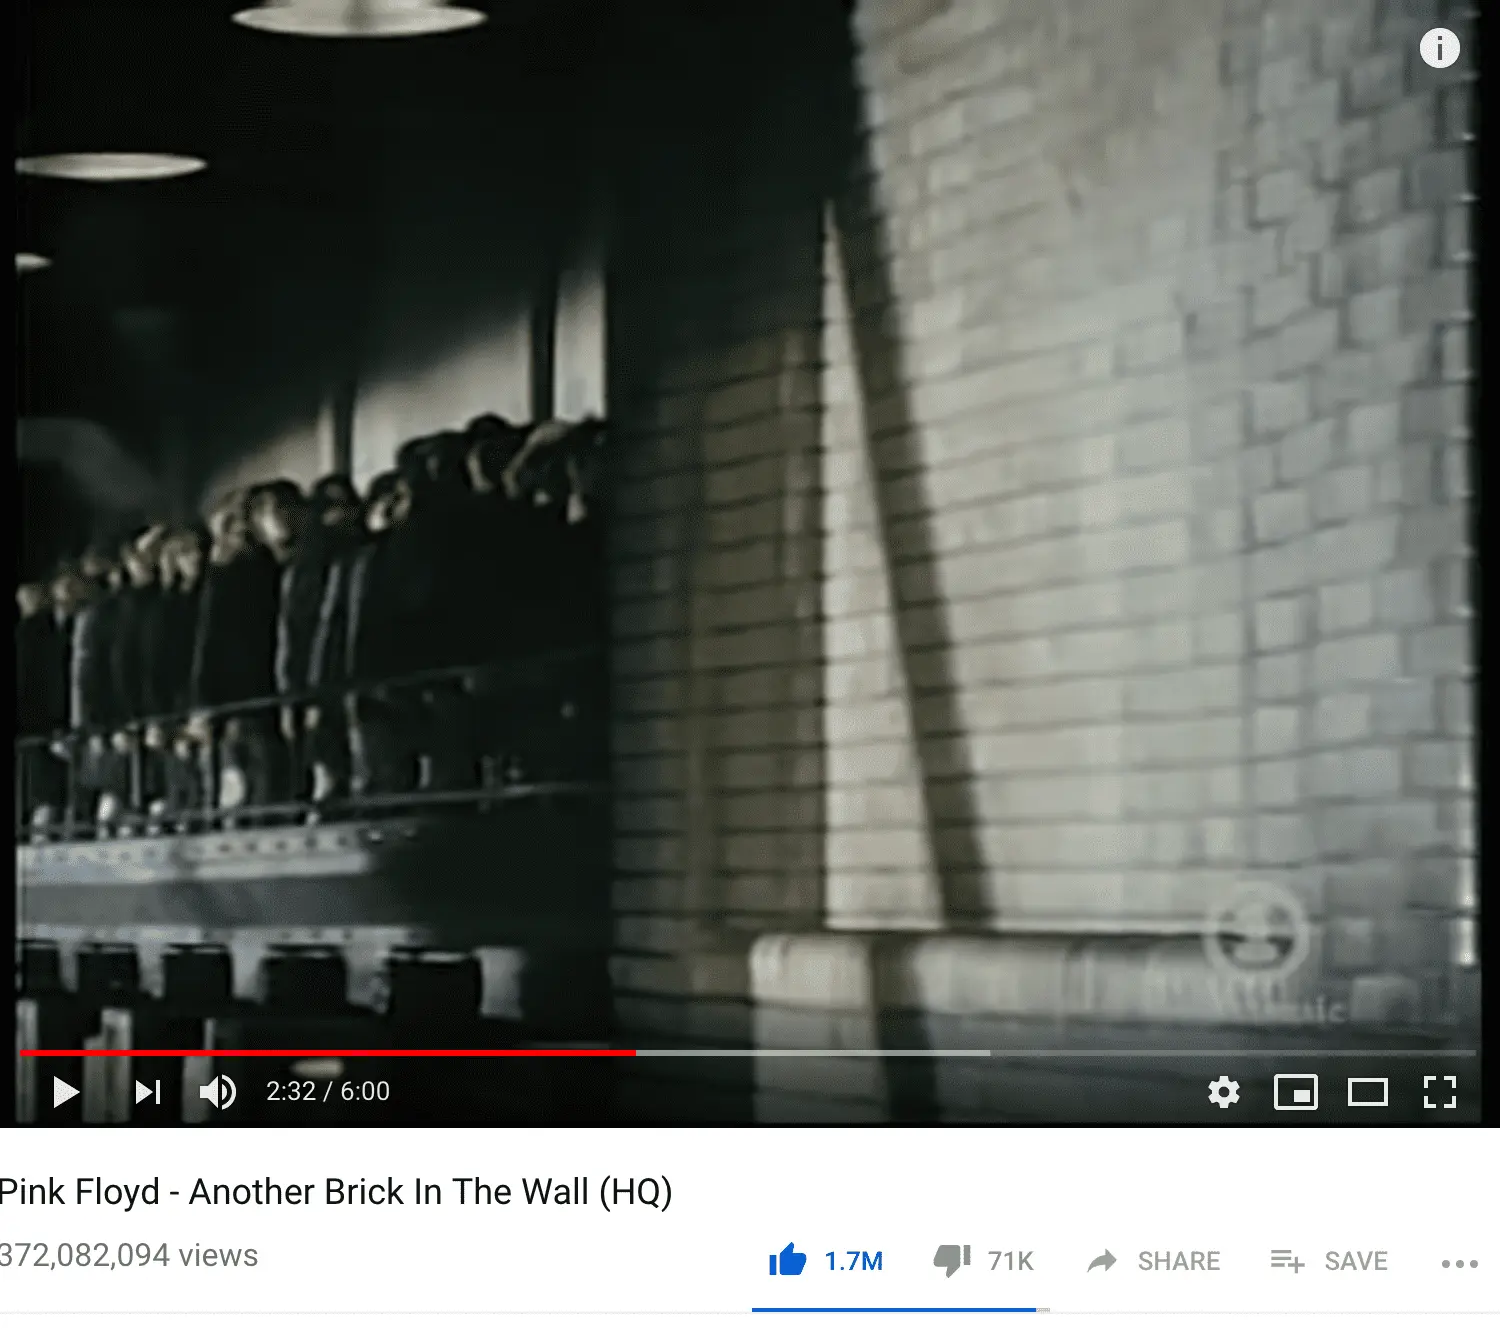Click the SHARE button
The width and height of the screenshot is (1500, 1340).
tap(1154, 1261)
